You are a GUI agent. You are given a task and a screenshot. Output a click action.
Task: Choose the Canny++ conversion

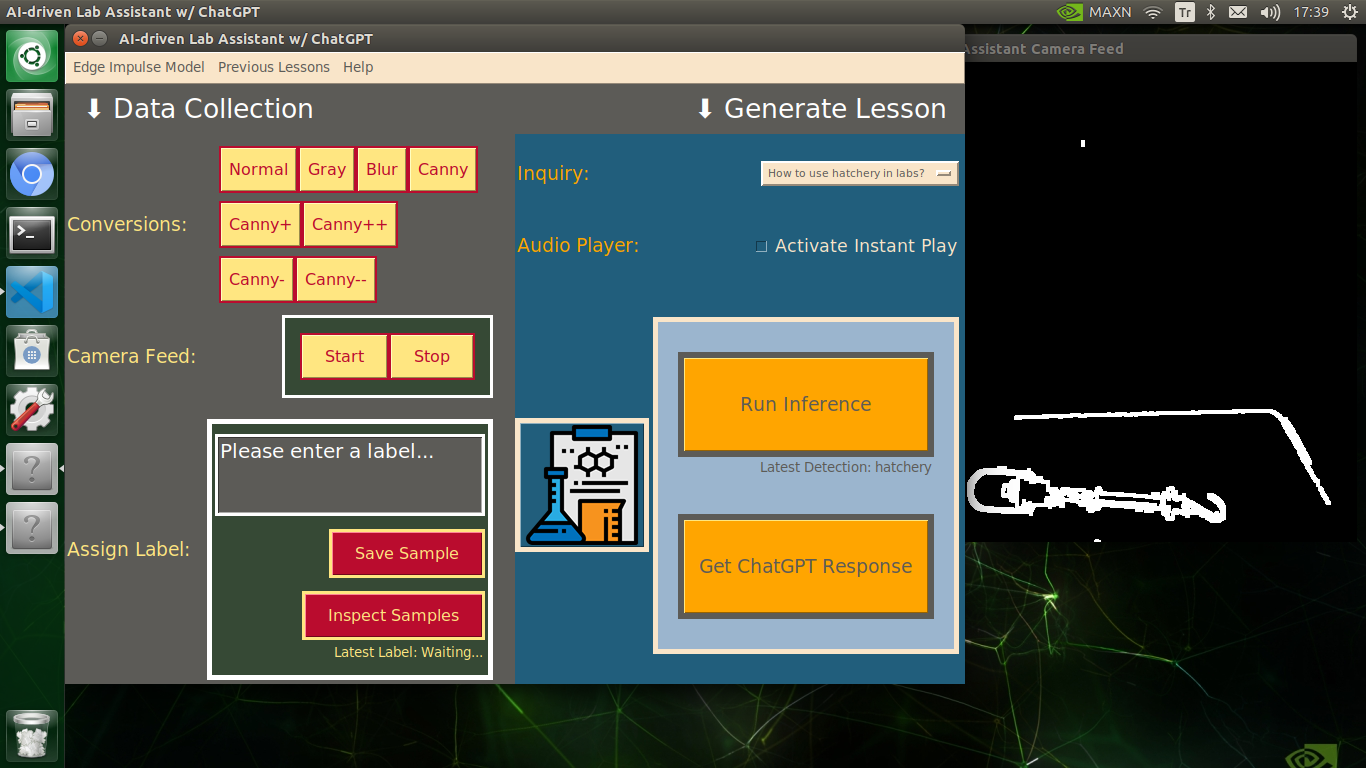coord(350,224)
